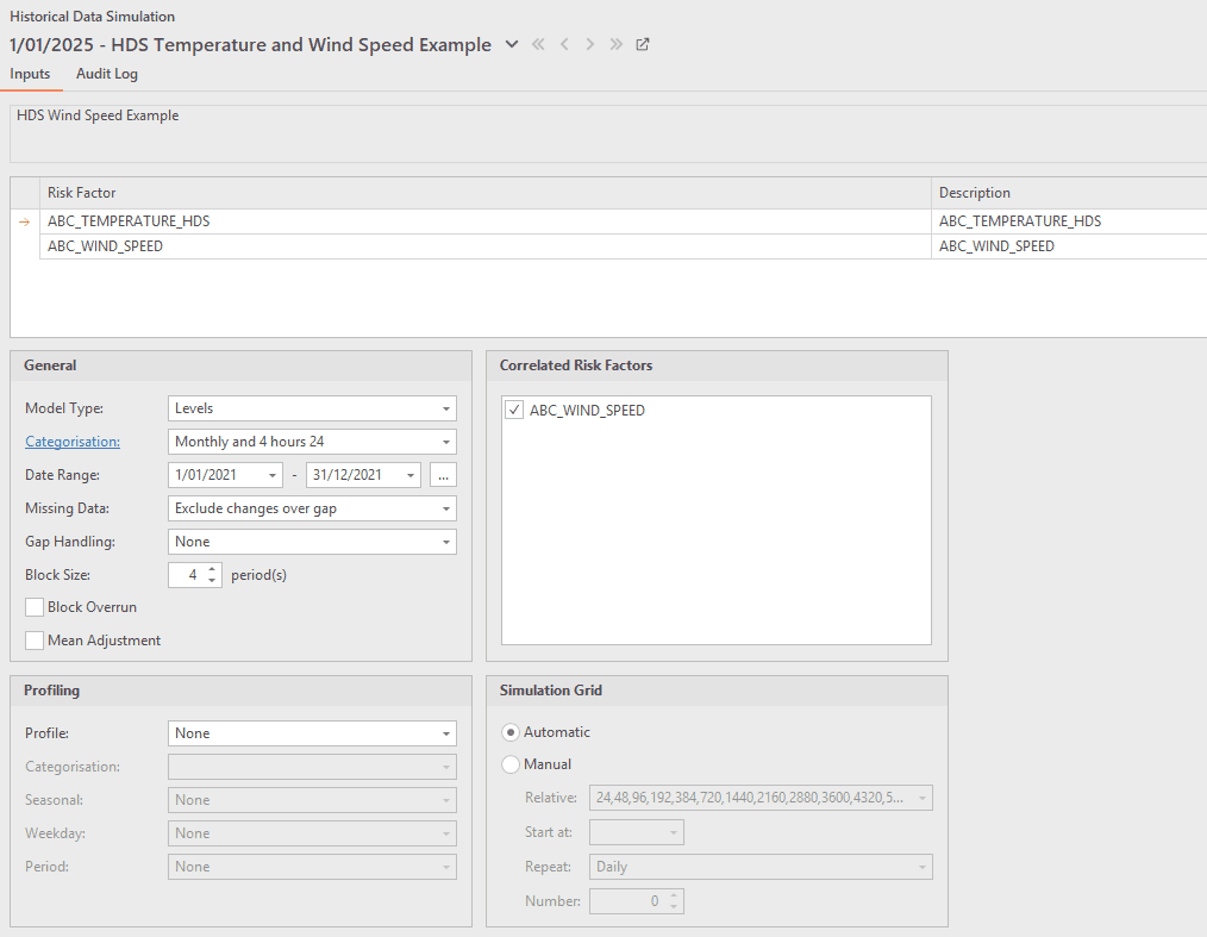Expand the record title chevron
1207x937 pixels.
tap(511, 44)
